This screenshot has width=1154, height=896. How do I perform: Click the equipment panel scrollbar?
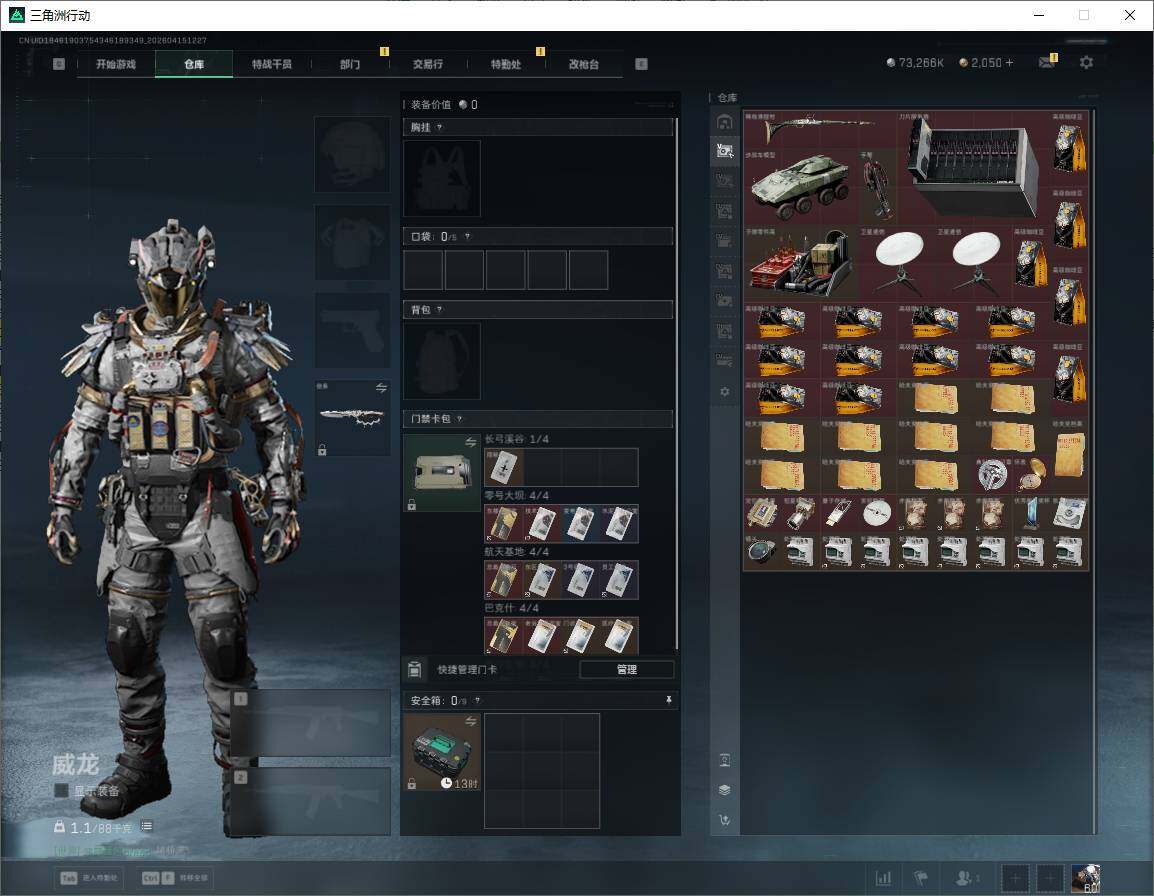point(676,383)
